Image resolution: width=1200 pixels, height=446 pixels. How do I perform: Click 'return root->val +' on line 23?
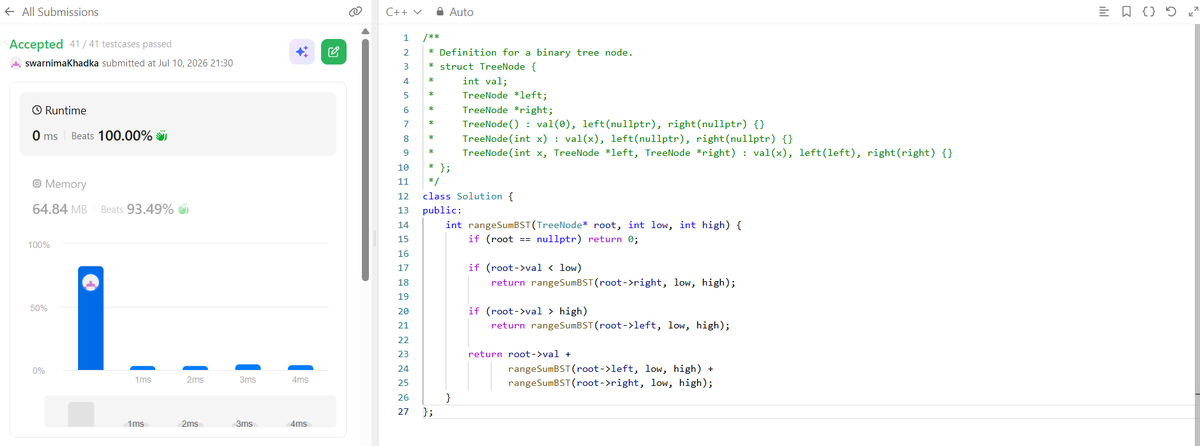(519, 355)
